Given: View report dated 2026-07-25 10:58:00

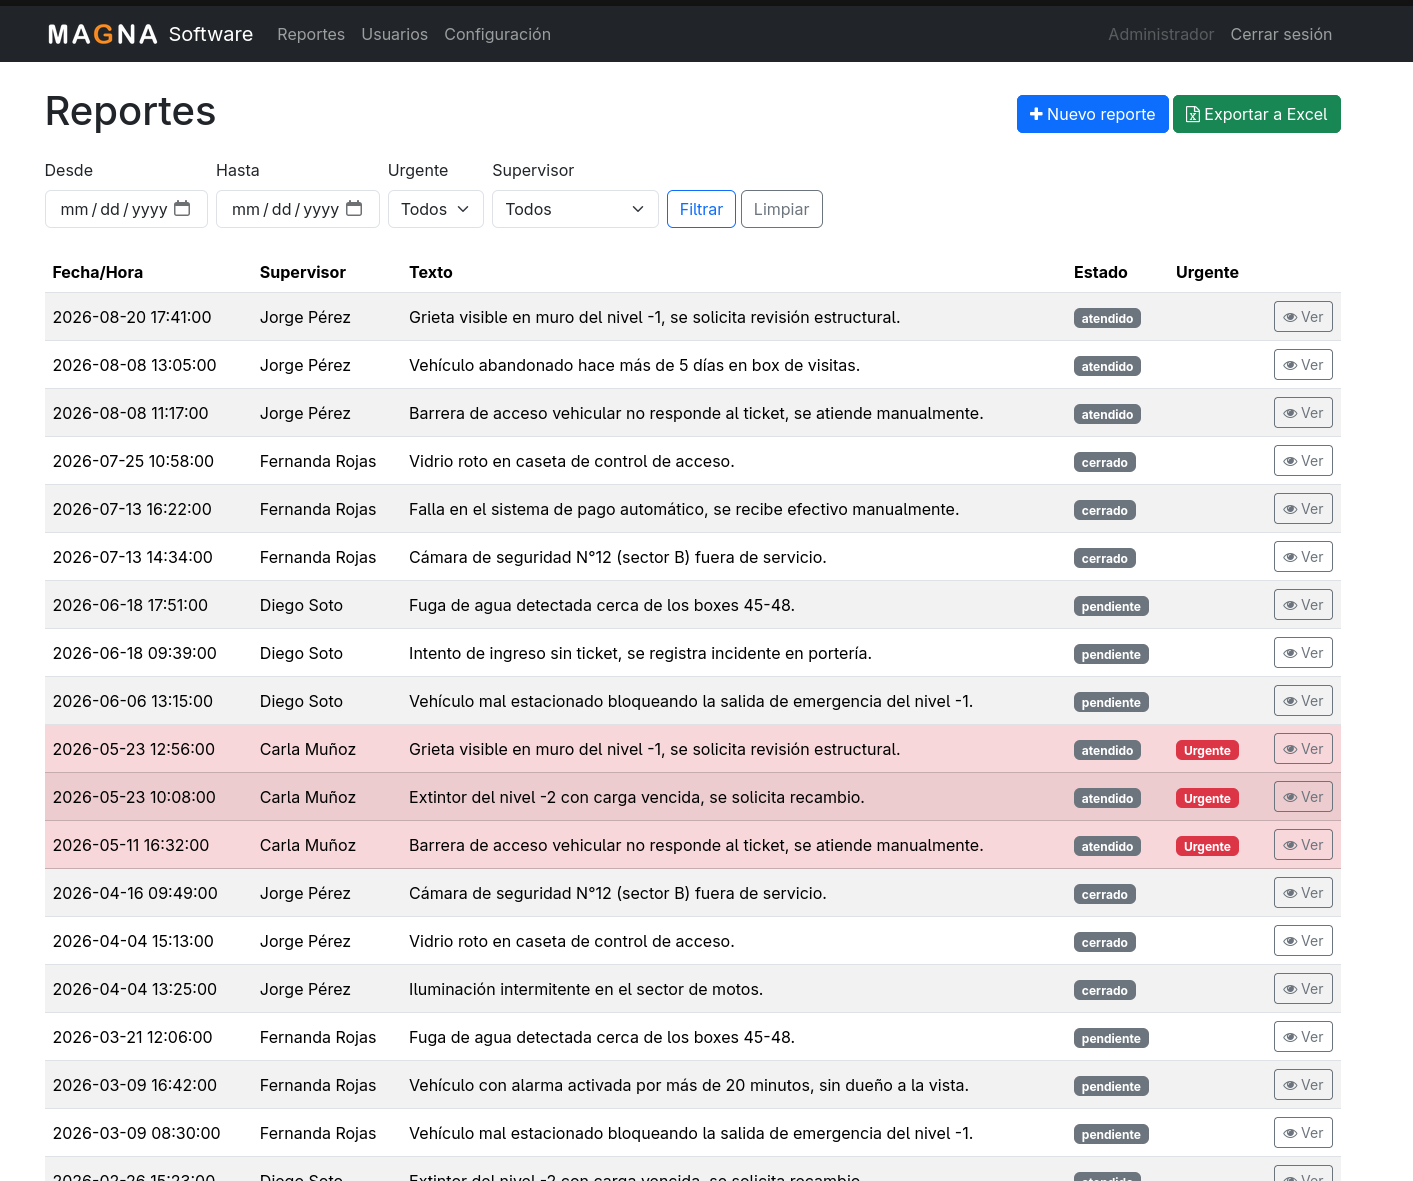Looking at the screenshot, I should pos(1303,461).
